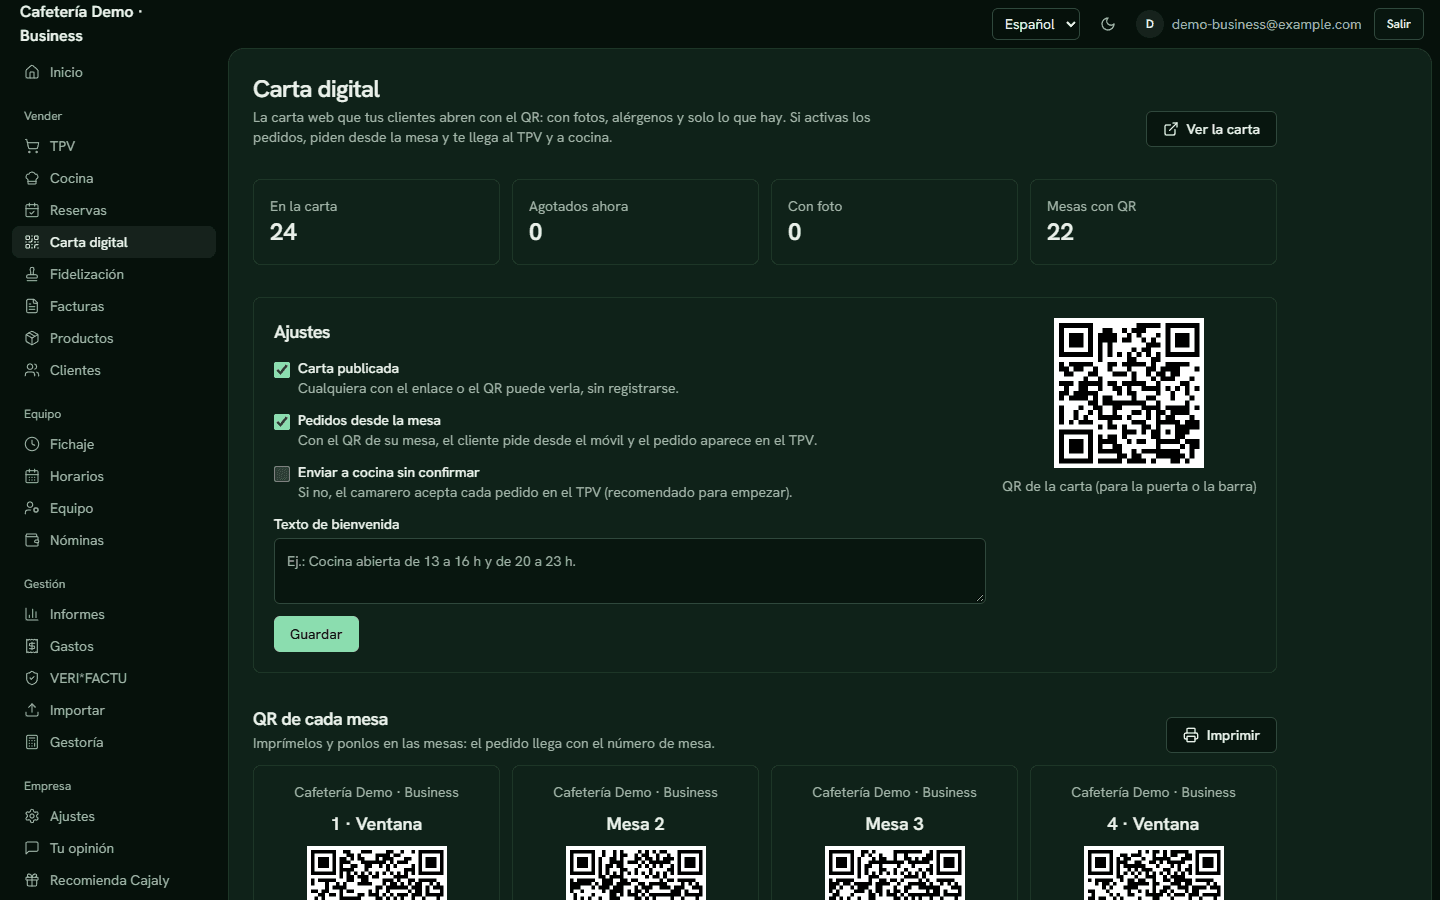Go to Horarios in the sidebar
This screenshot has height=900, width=1440.
pyautogui.click(x=114, y=476)
